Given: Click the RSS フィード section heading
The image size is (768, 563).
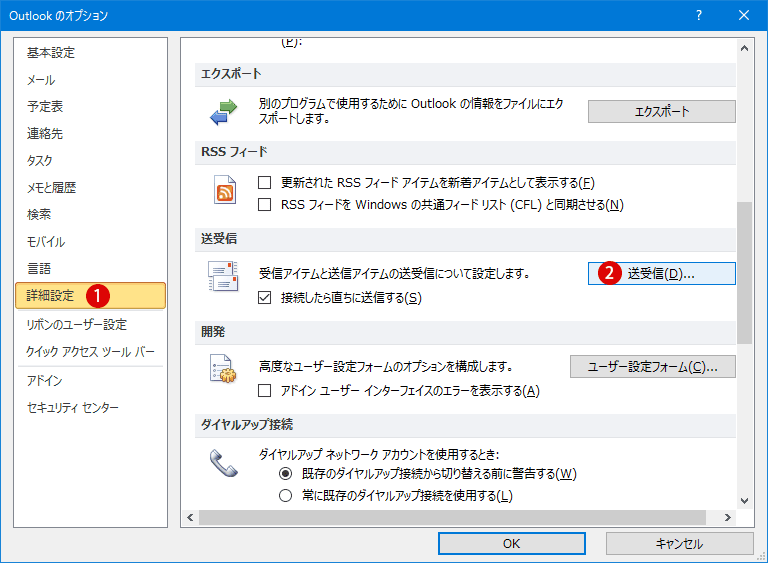Looking at the screenshot, I should (234, 152).
